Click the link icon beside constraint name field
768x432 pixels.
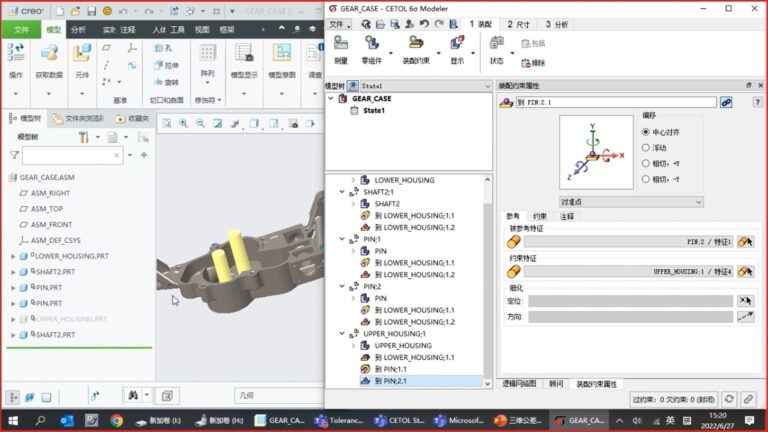click(x=726, y=102)
